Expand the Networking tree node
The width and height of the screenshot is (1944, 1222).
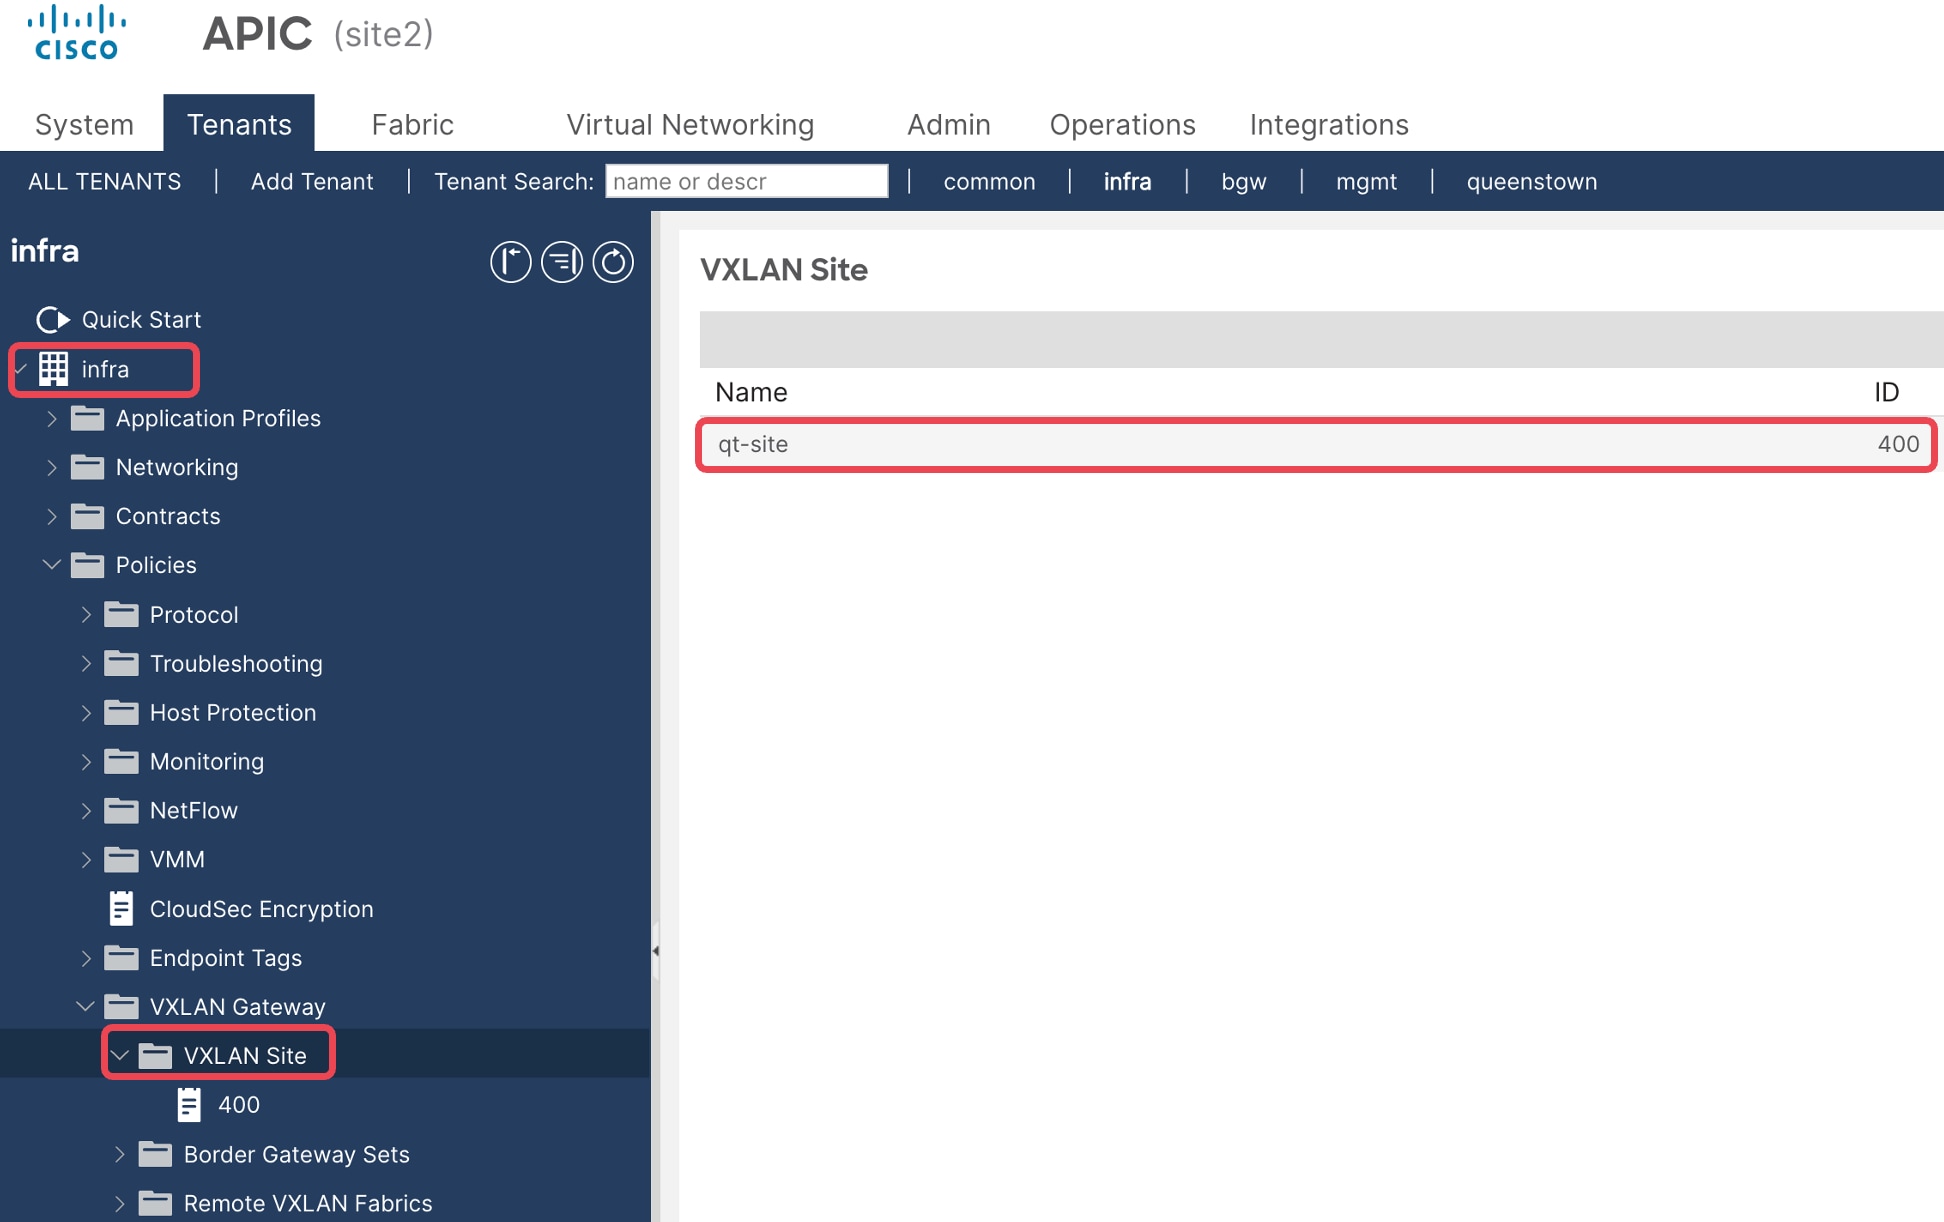52,467
